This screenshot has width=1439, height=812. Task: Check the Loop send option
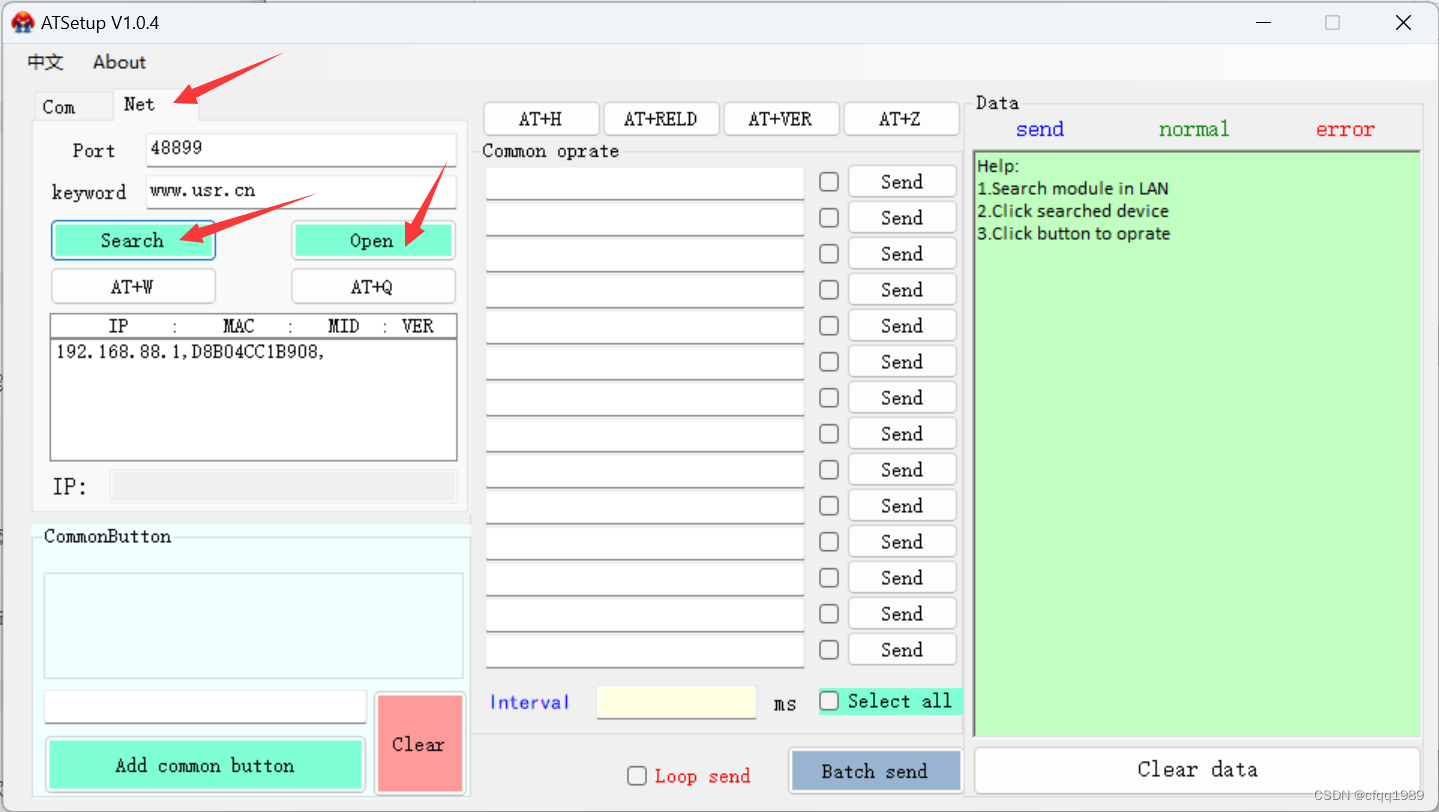[x=637, y=775]
